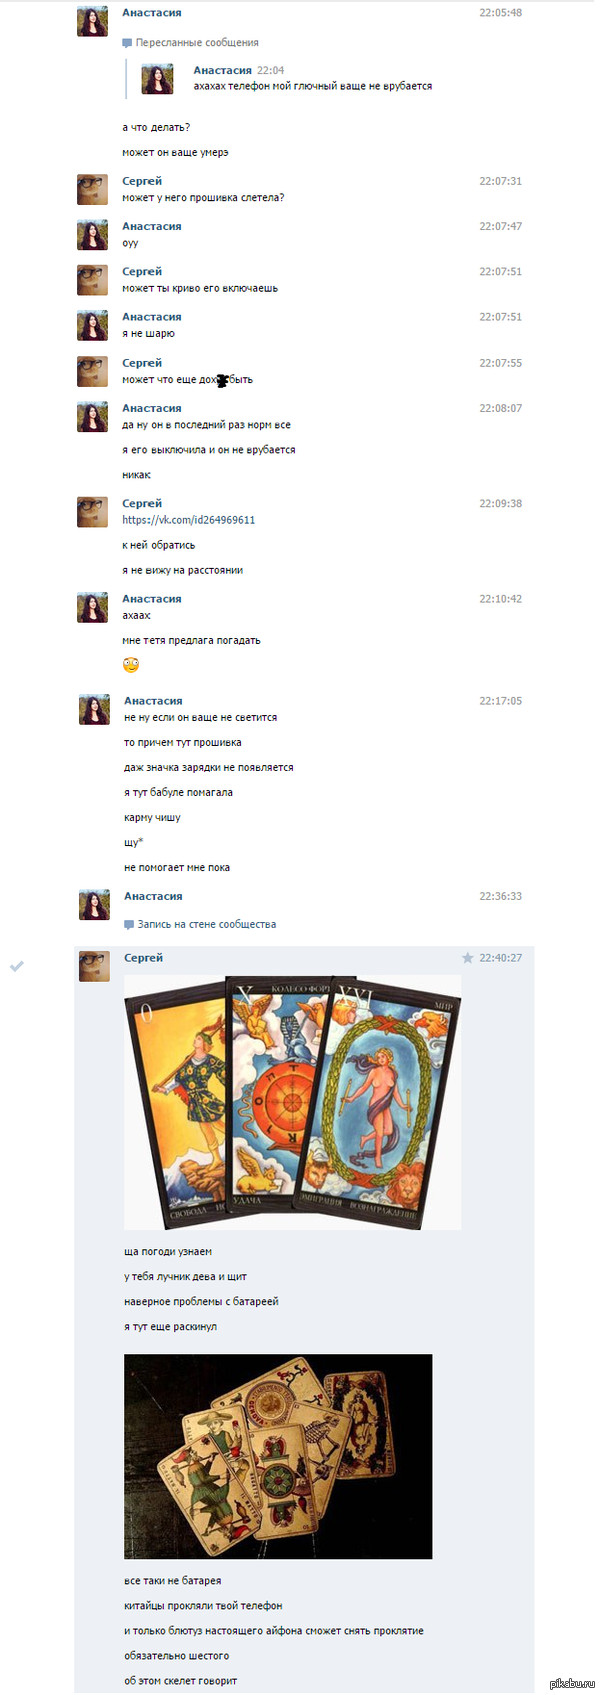
Task: Open the three tarot cards image
Action: coord(293,1102)
